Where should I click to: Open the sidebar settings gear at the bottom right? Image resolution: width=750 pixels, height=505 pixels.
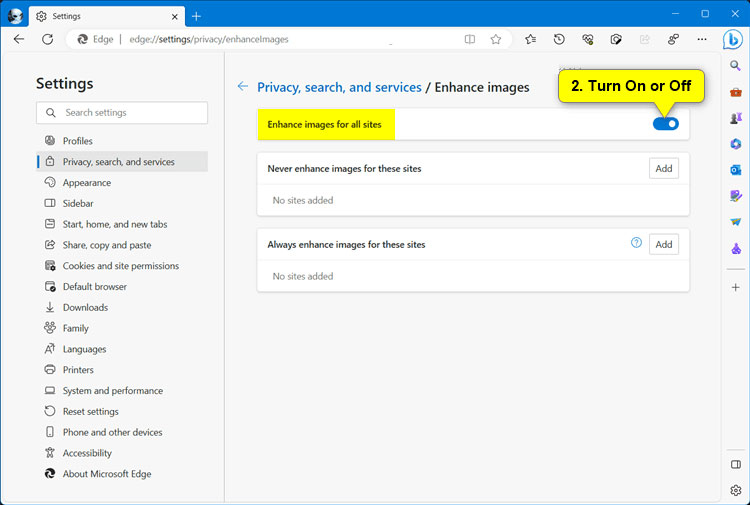coord(736,490)
